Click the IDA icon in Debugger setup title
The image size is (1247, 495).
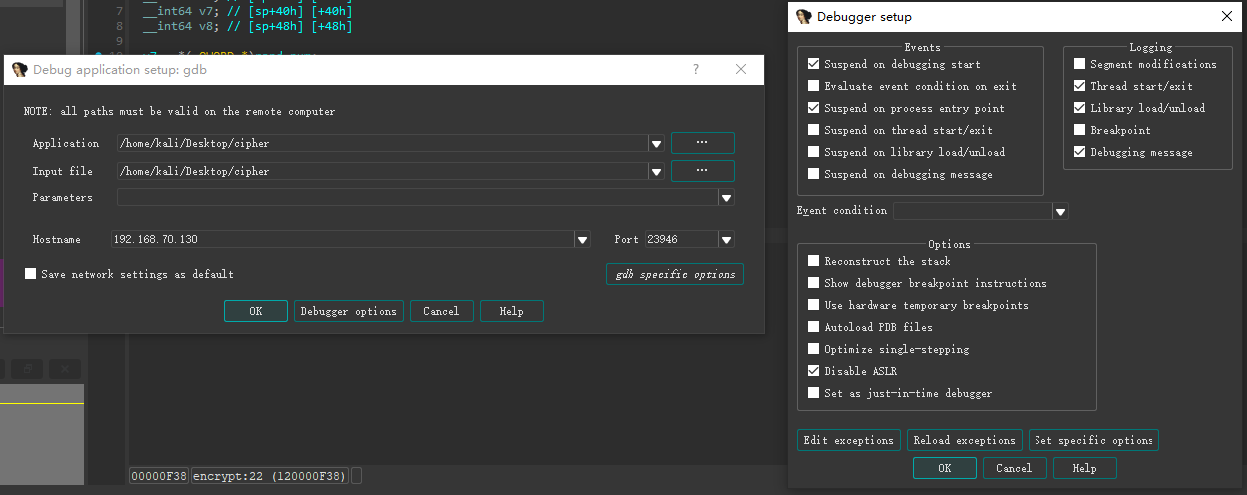(x=804, y=17)
